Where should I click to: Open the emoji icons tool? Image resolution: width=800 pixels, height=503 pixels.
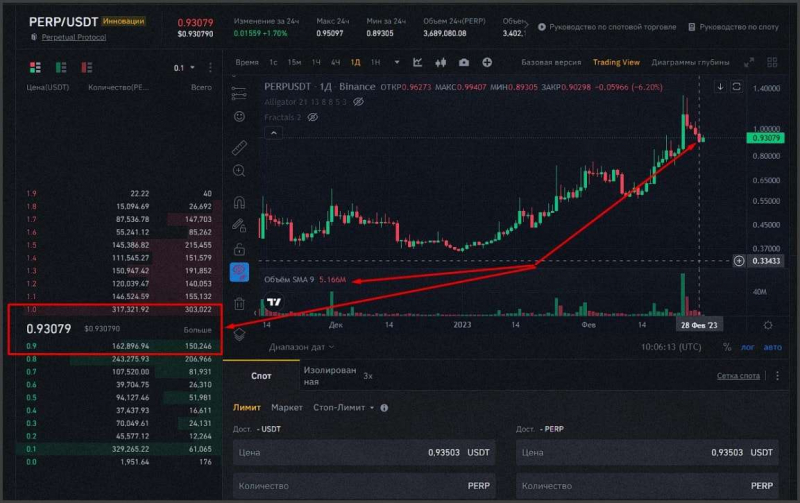239,117
